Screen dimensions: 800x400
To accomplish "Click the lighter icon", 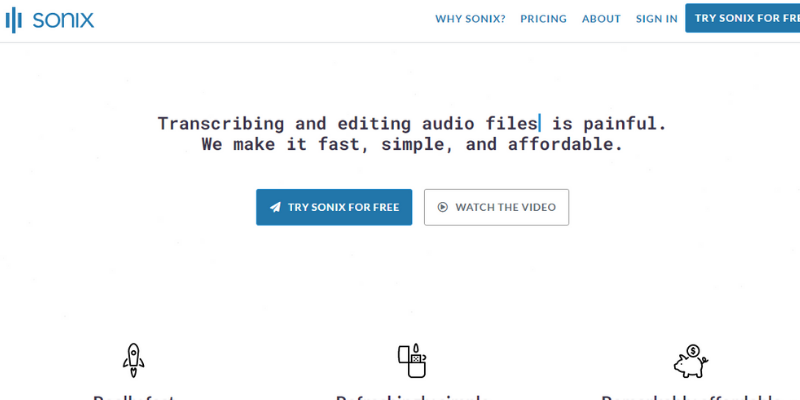I will tap(412, 360).
